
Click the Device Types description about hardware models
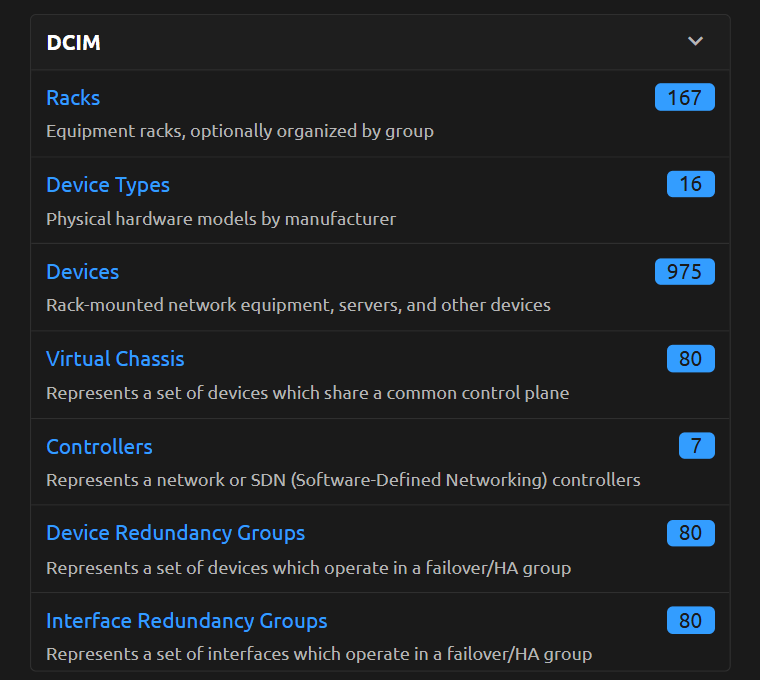[221, 218]
